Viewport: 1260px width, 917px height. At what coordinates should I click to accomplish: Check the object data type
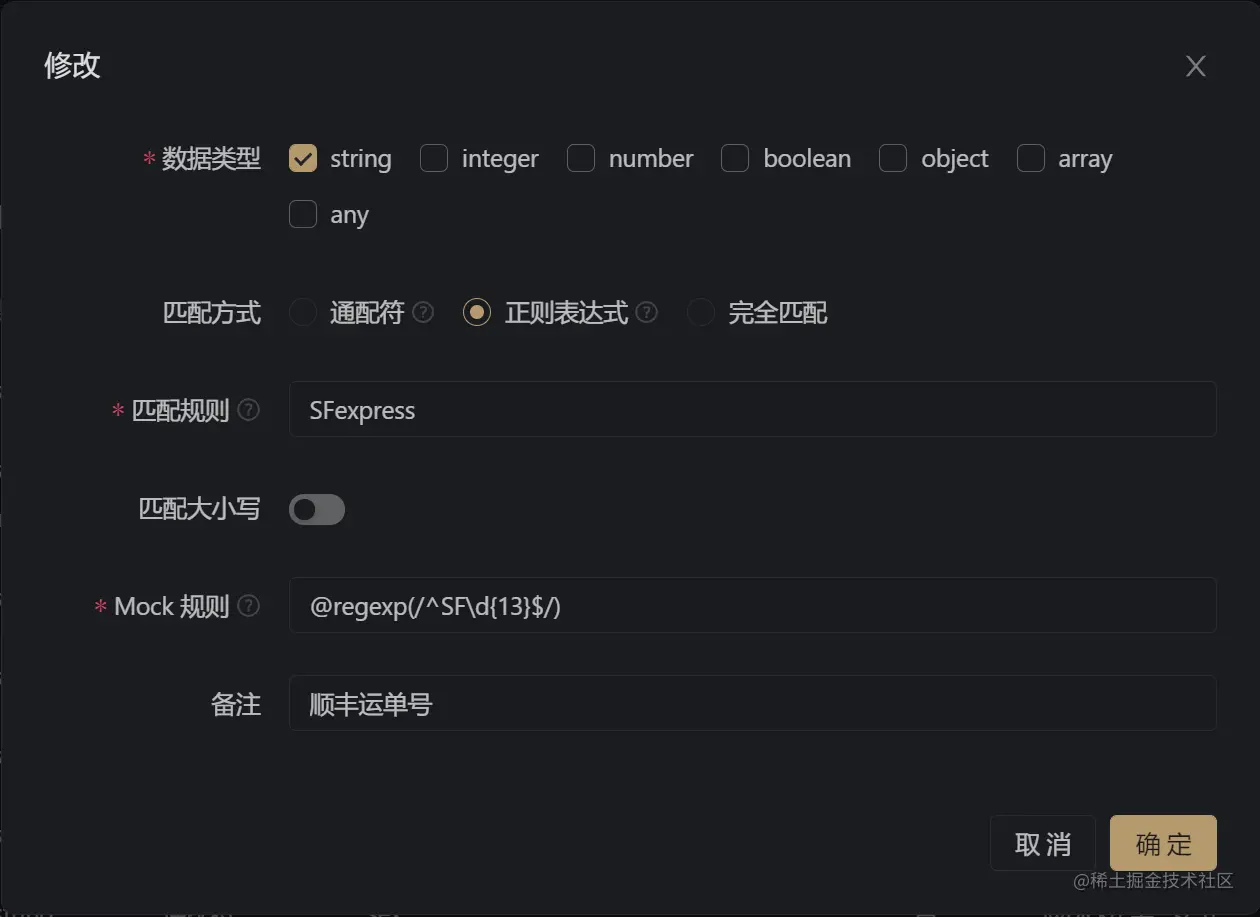(x=893, y=158)
